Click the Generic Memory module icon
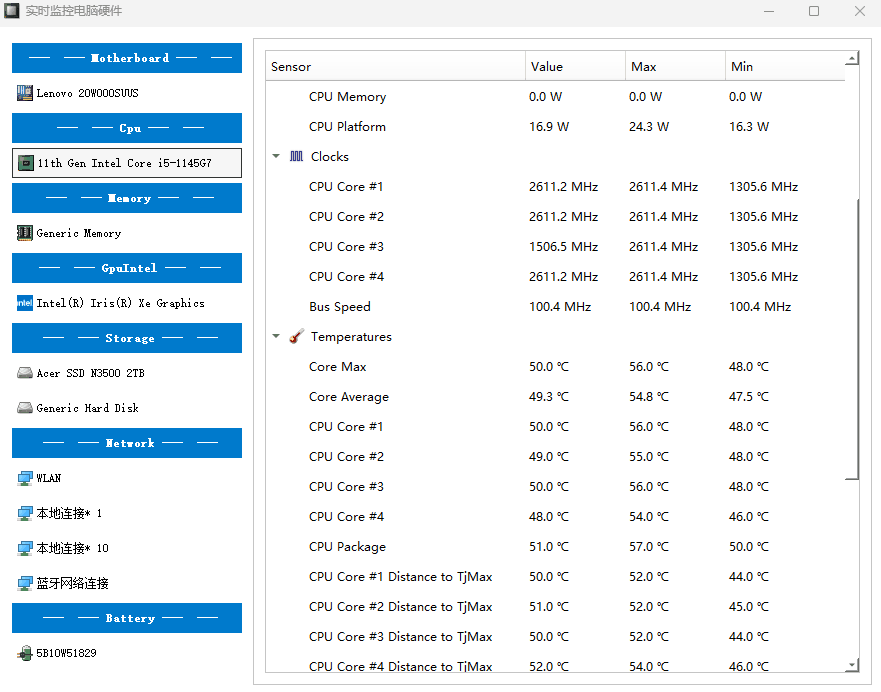The image size is (881, 692). [25, 233]
